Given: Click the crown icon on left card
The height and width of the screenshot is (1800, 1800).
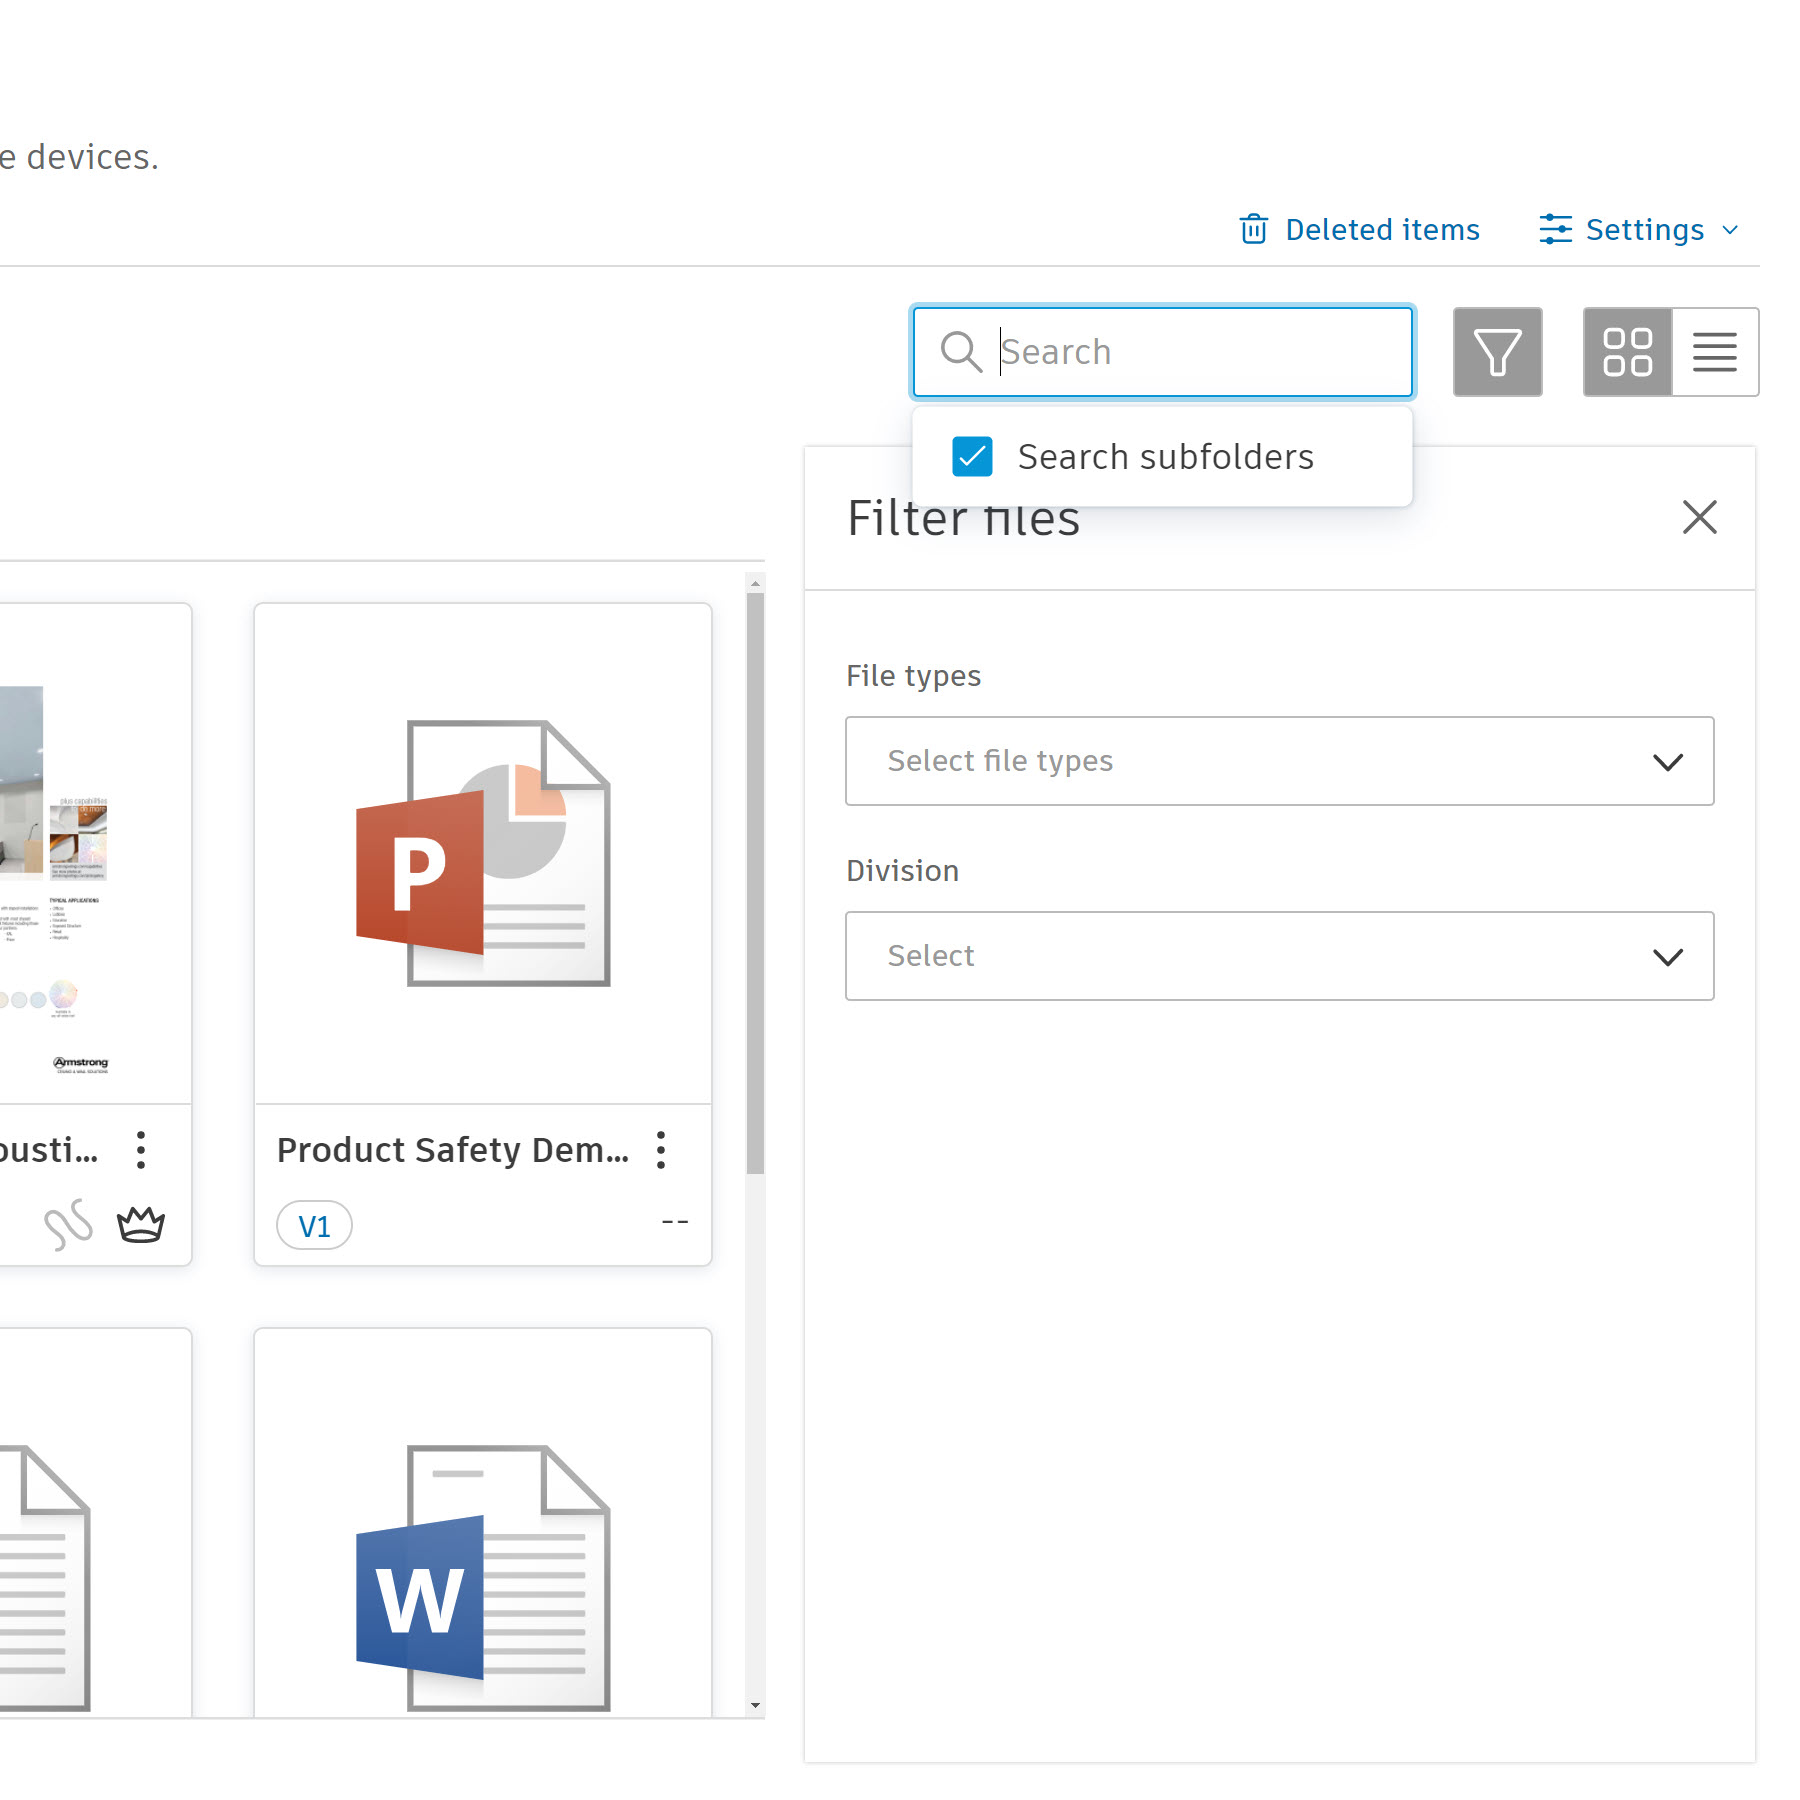Looking at the screenshot, I should [141, 1224].
